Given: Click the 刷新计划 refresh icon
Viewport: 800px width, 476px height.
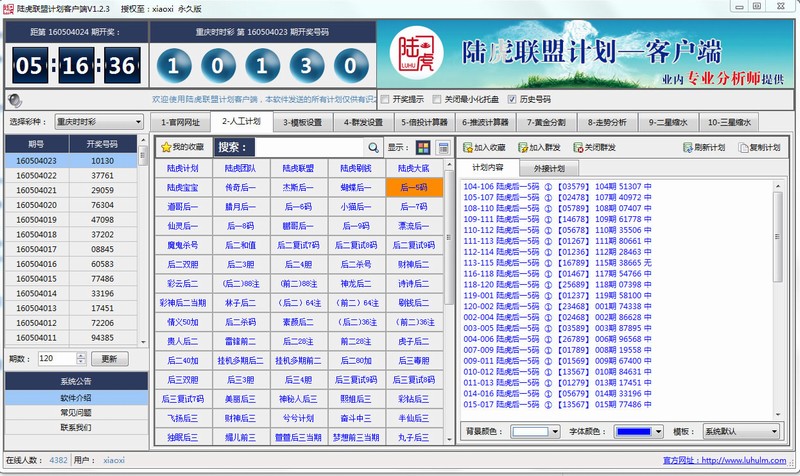Looking at the screenshot, I should pos(702,147).
